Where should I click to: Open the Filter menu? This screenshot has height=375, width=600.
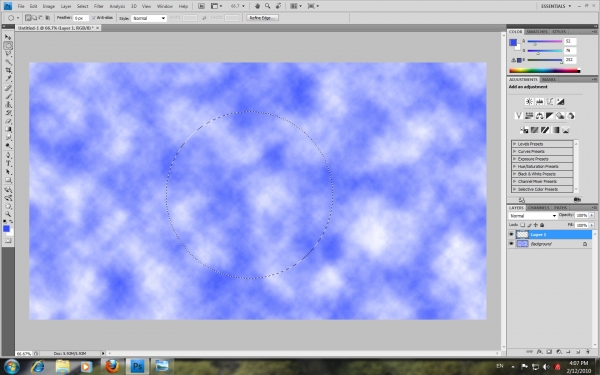click(x=99, y=6)
